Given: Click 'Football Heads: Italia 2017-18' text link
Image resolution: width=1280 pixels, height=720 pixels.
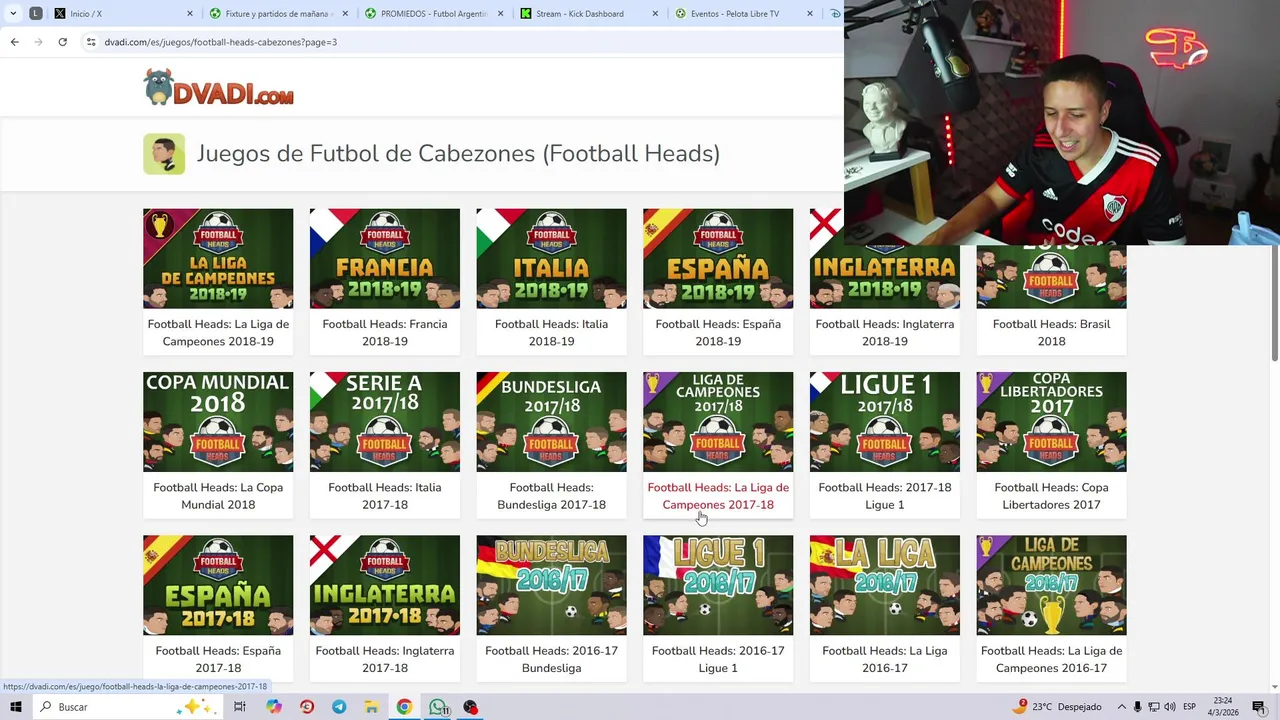Looking at the screenshot, I should click(385, 496).
